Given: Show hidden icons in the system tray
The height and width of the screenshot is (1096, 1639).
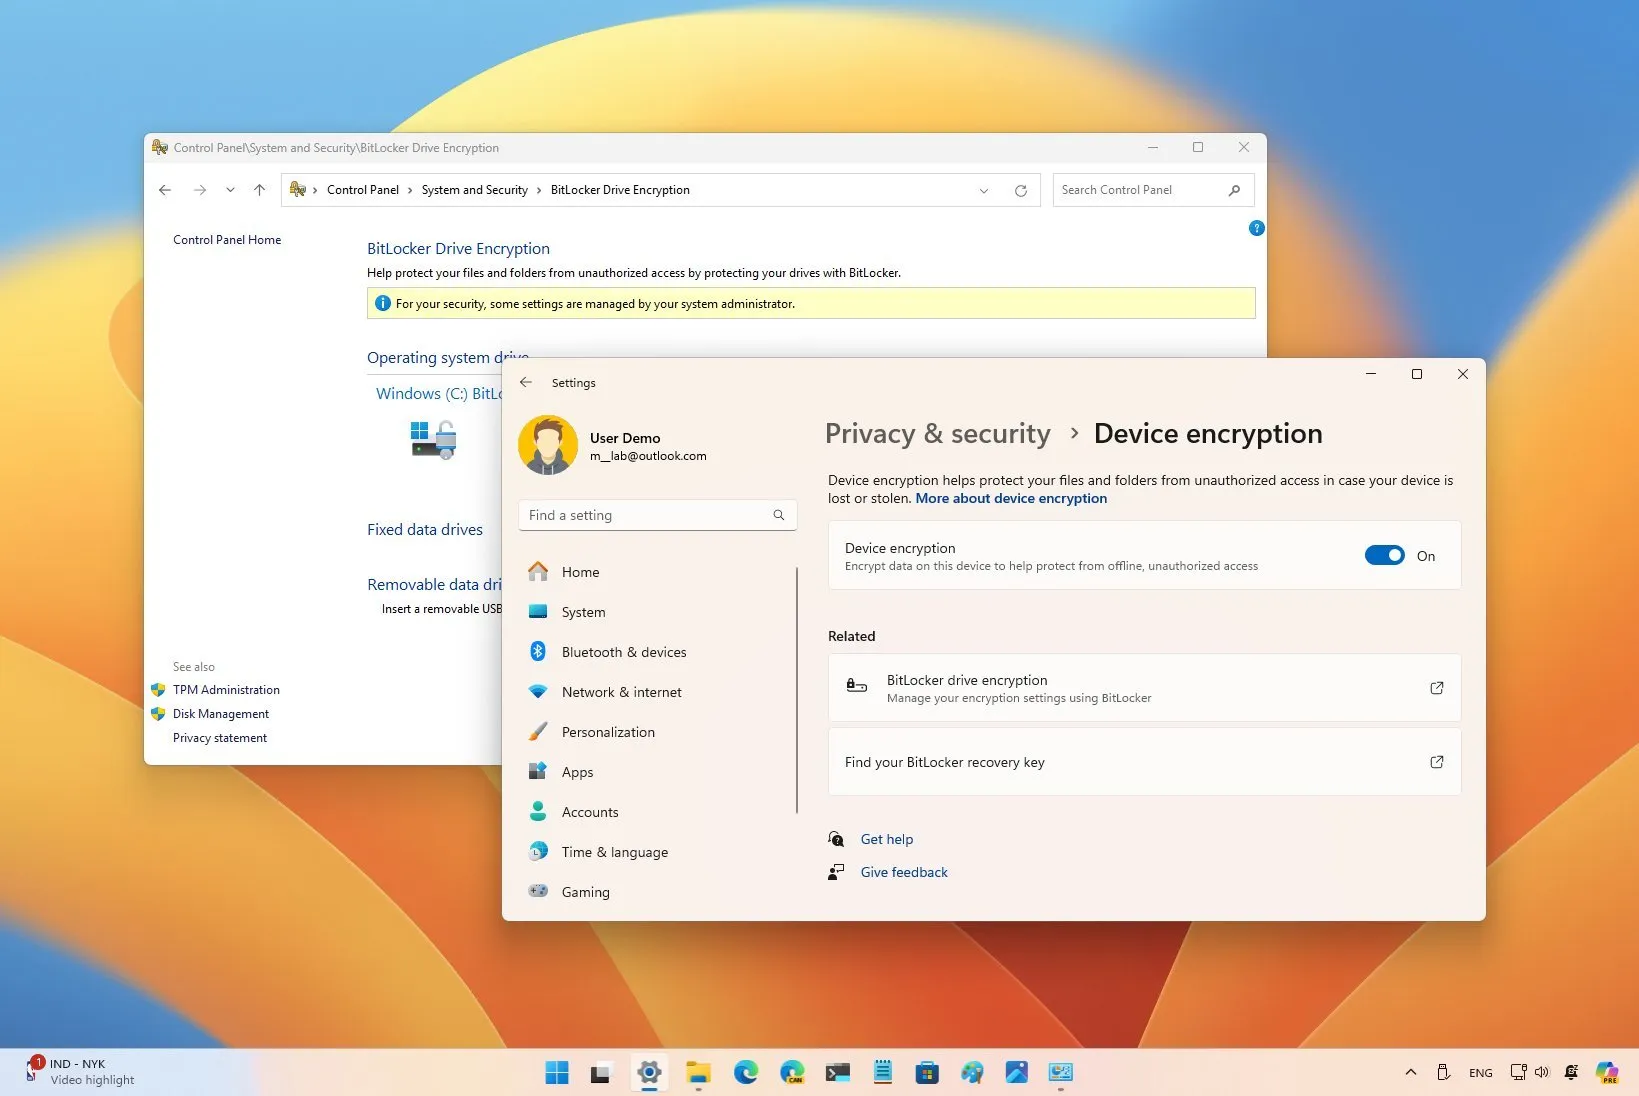Looking at the screenshot, I should pyautogui.click(x=1410, y=1072).
